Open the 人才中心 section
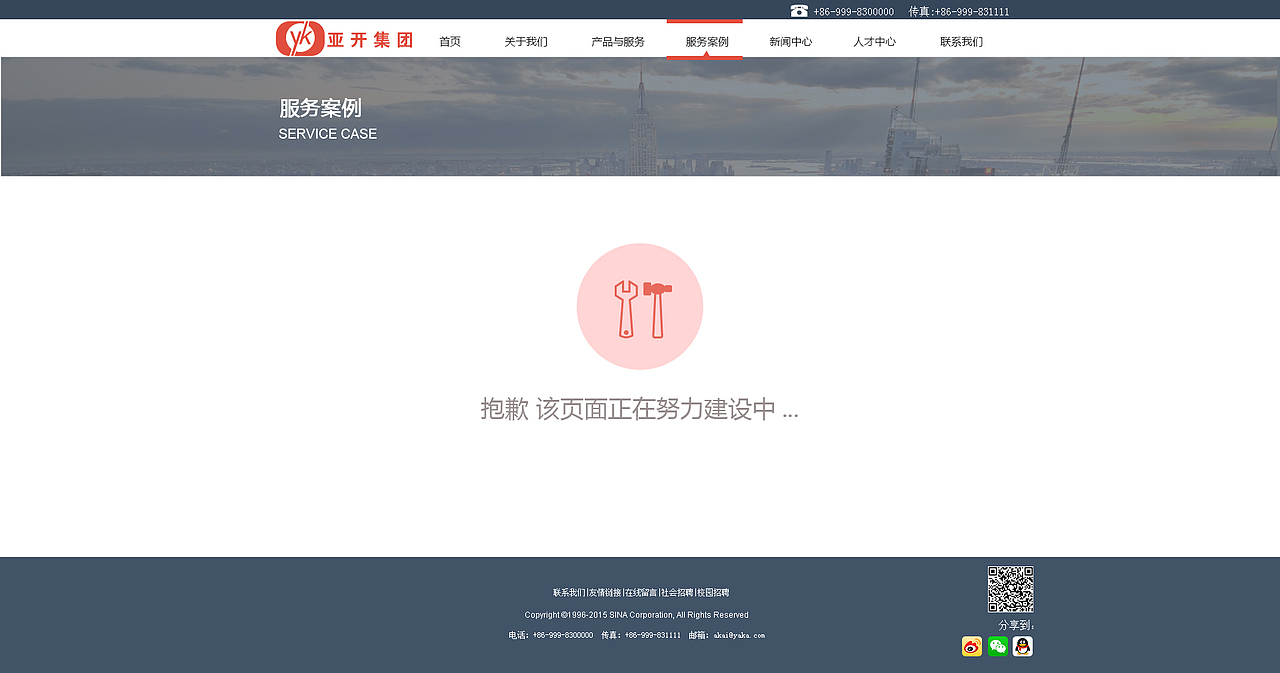 874,41
